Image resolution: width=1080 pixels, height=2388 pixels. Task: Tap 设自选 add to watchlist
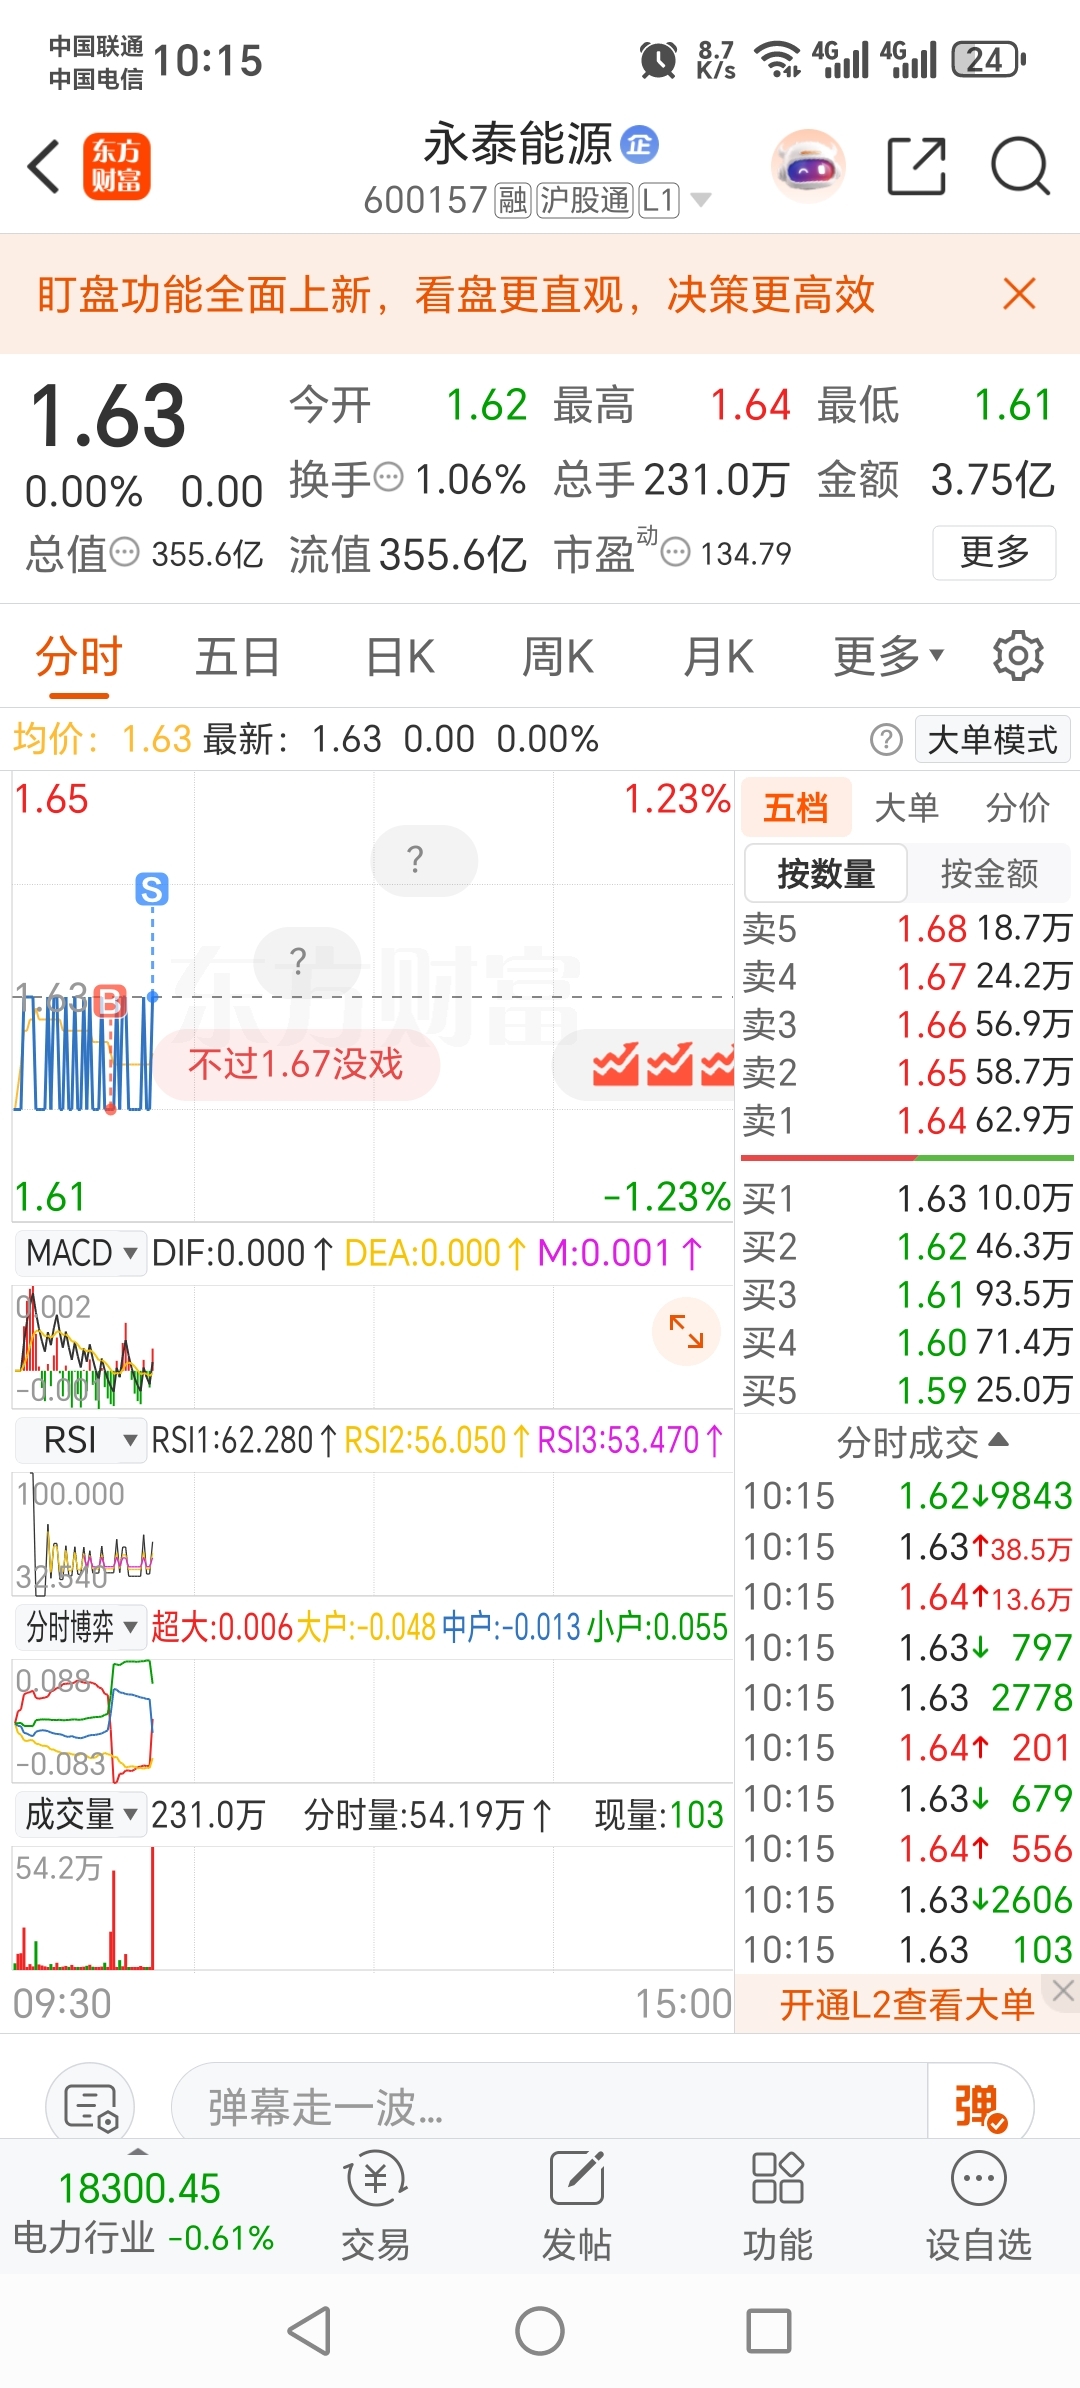979,2206
